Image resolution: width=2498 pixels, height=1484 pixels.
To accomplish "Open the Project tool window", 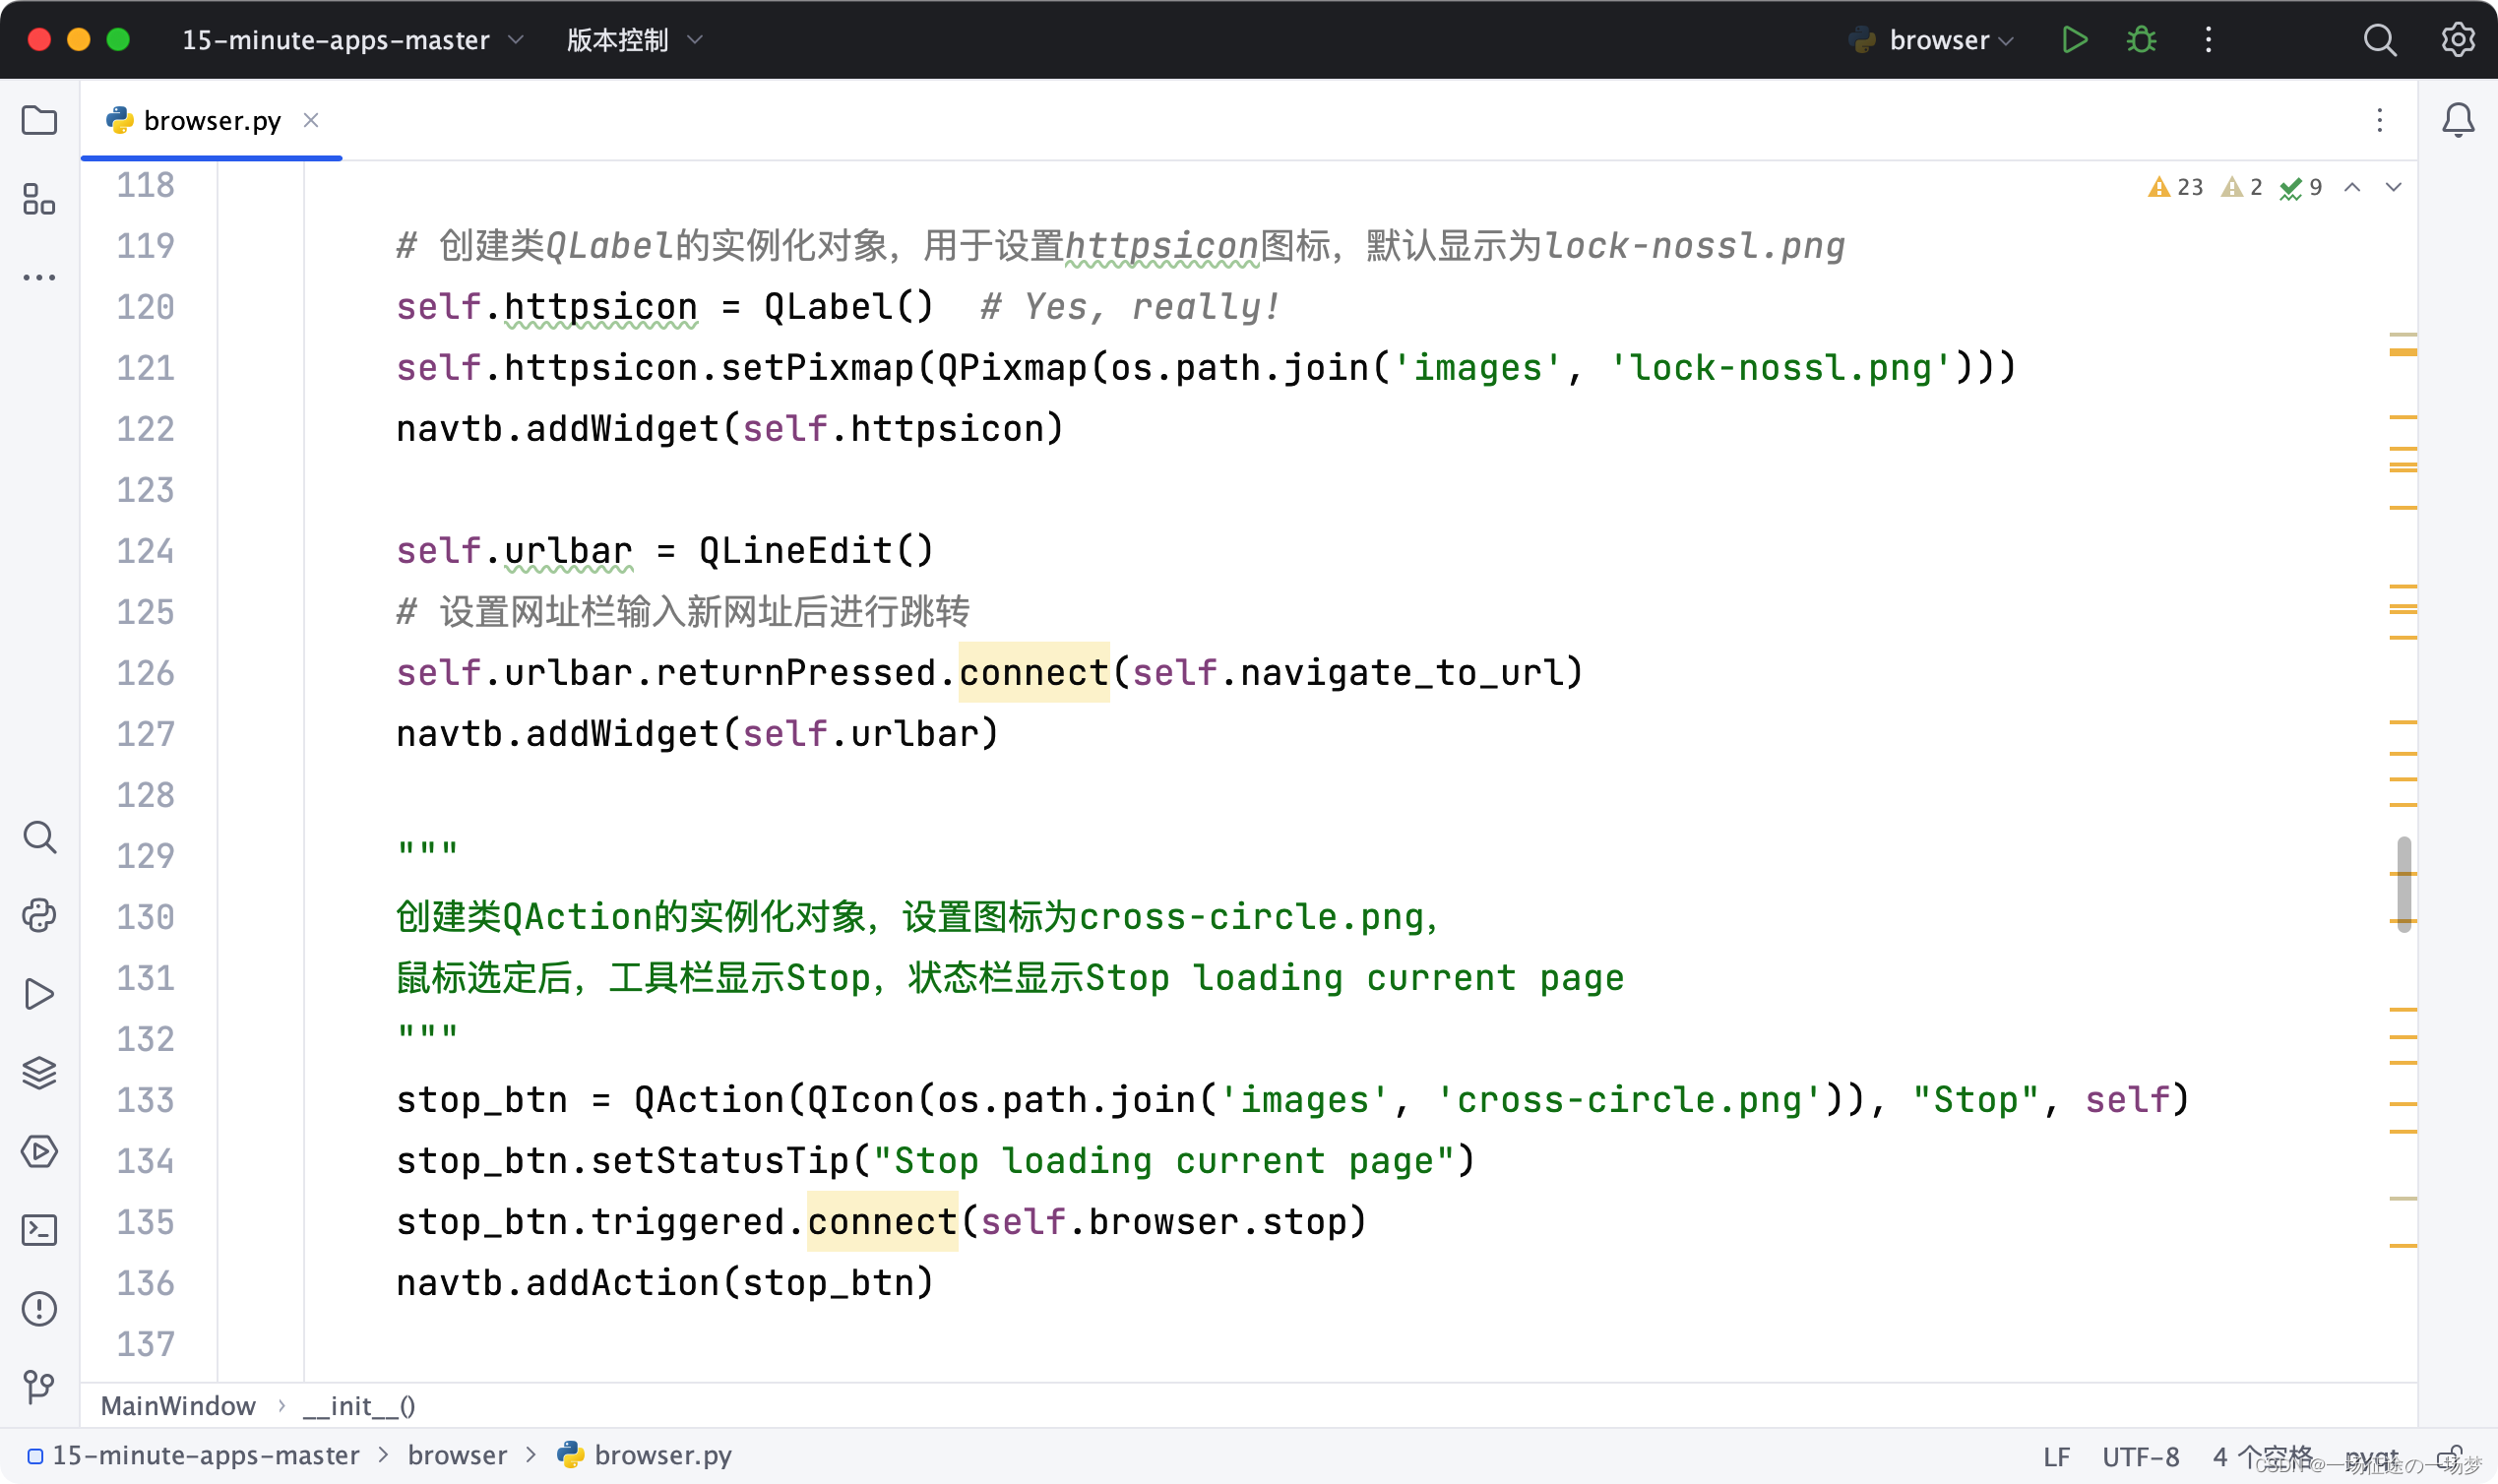I will click(40, 120).
